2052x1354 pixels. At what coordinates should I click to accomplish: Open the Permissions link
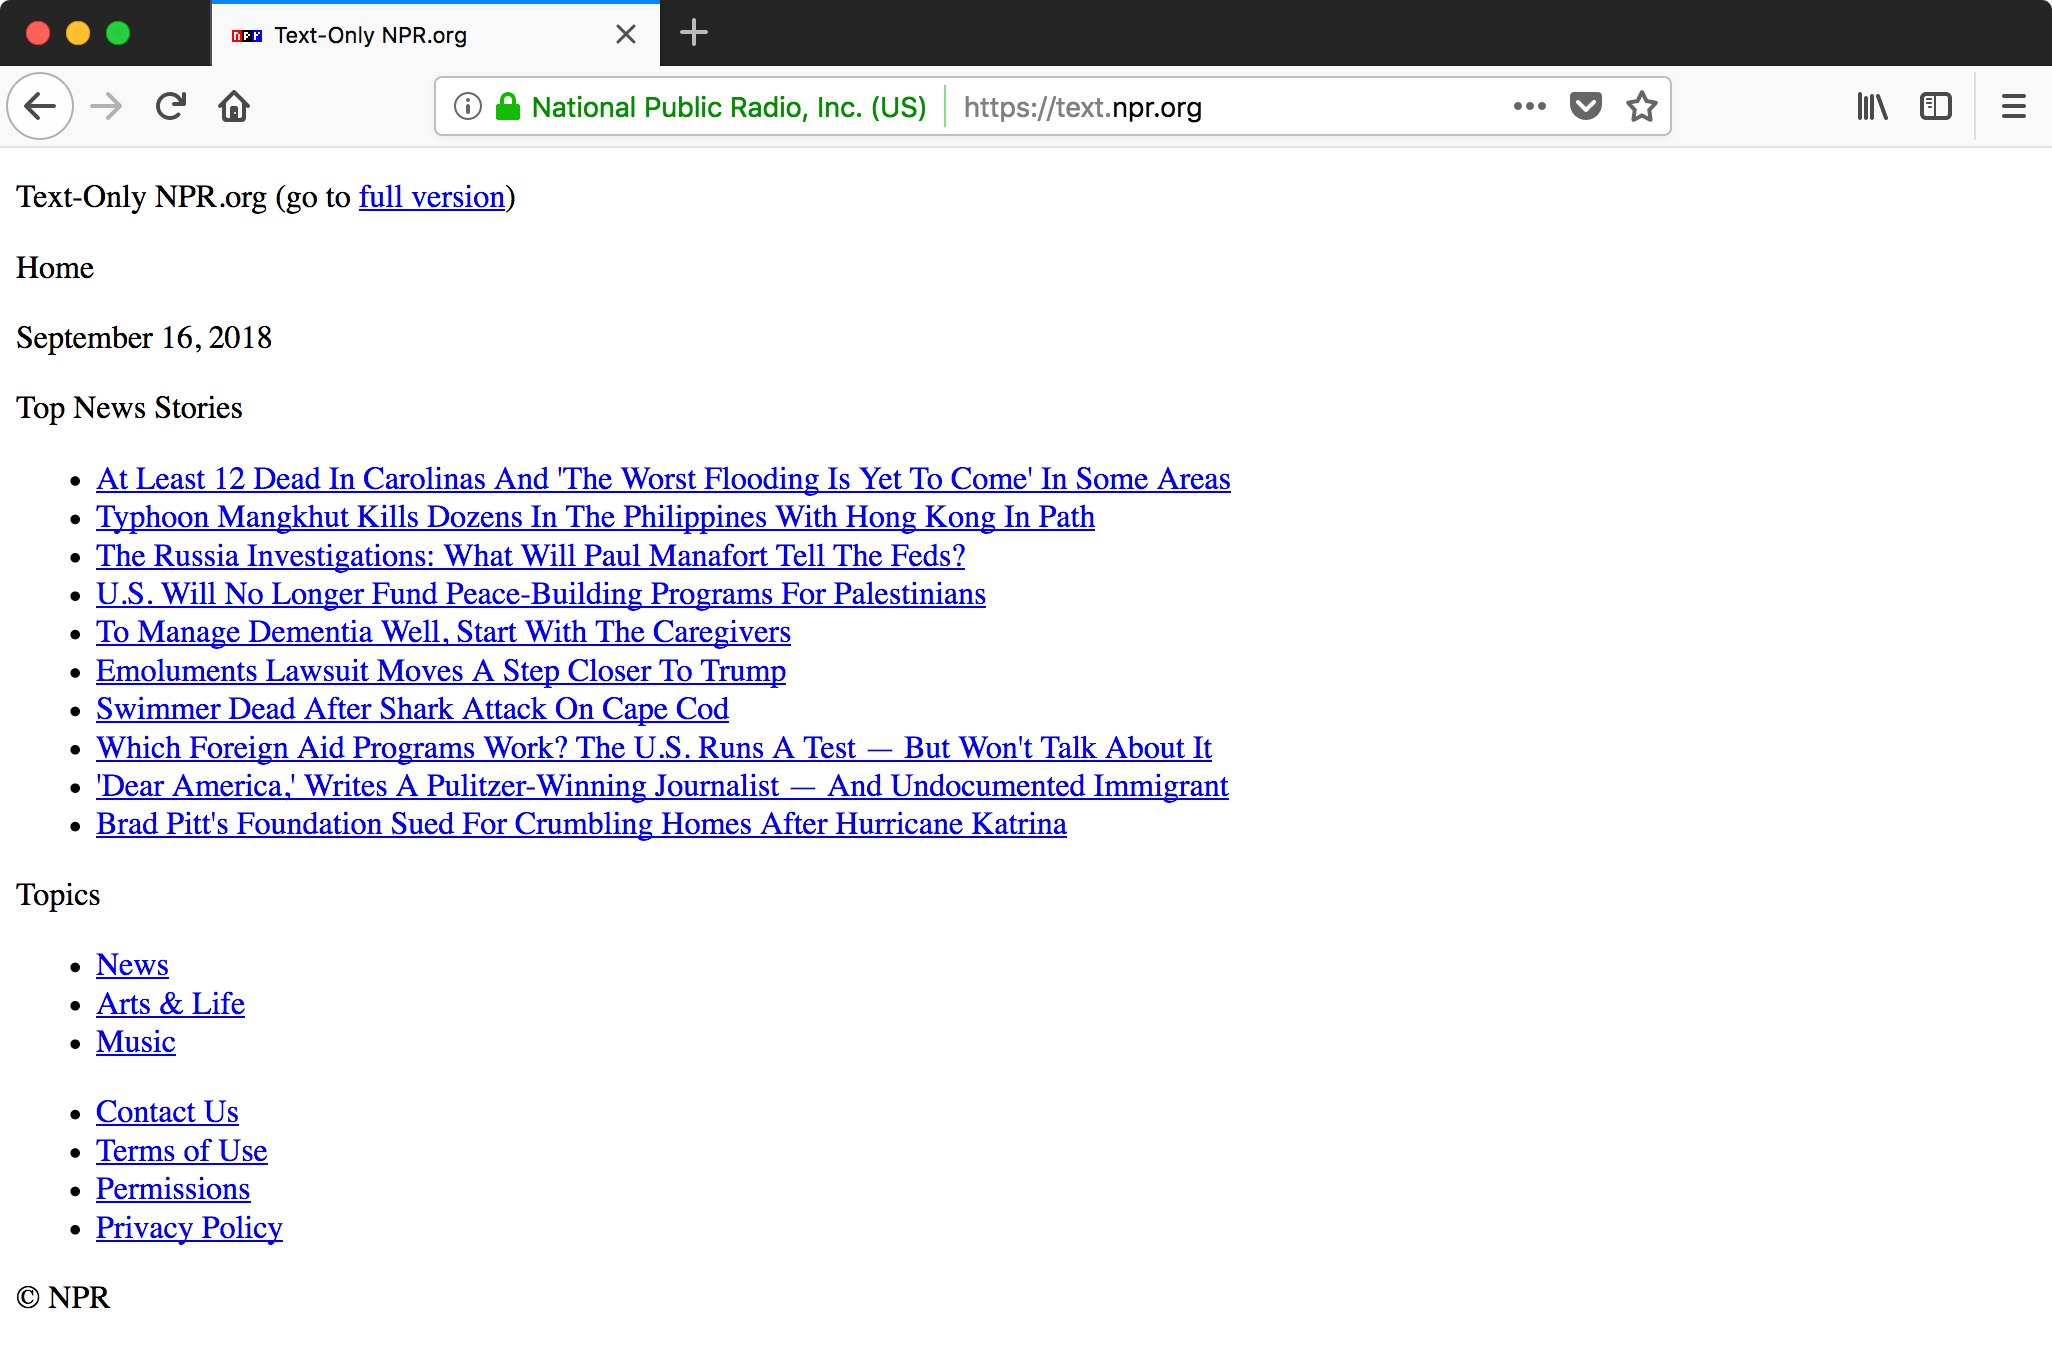click(x=173, y=1189)
